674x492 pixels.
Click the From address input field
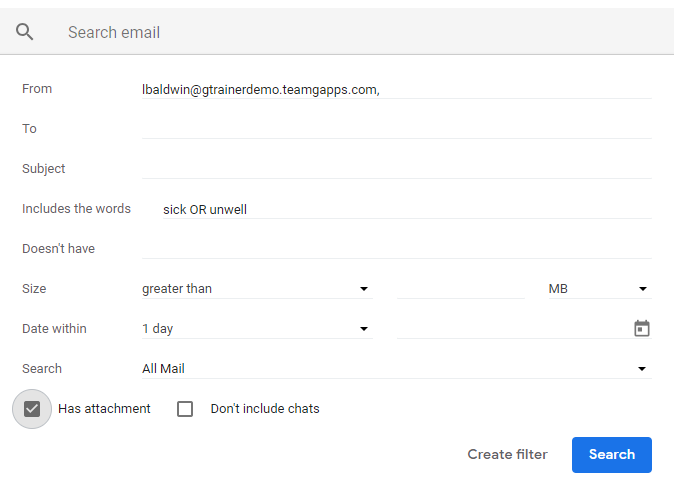pos(397,89)
